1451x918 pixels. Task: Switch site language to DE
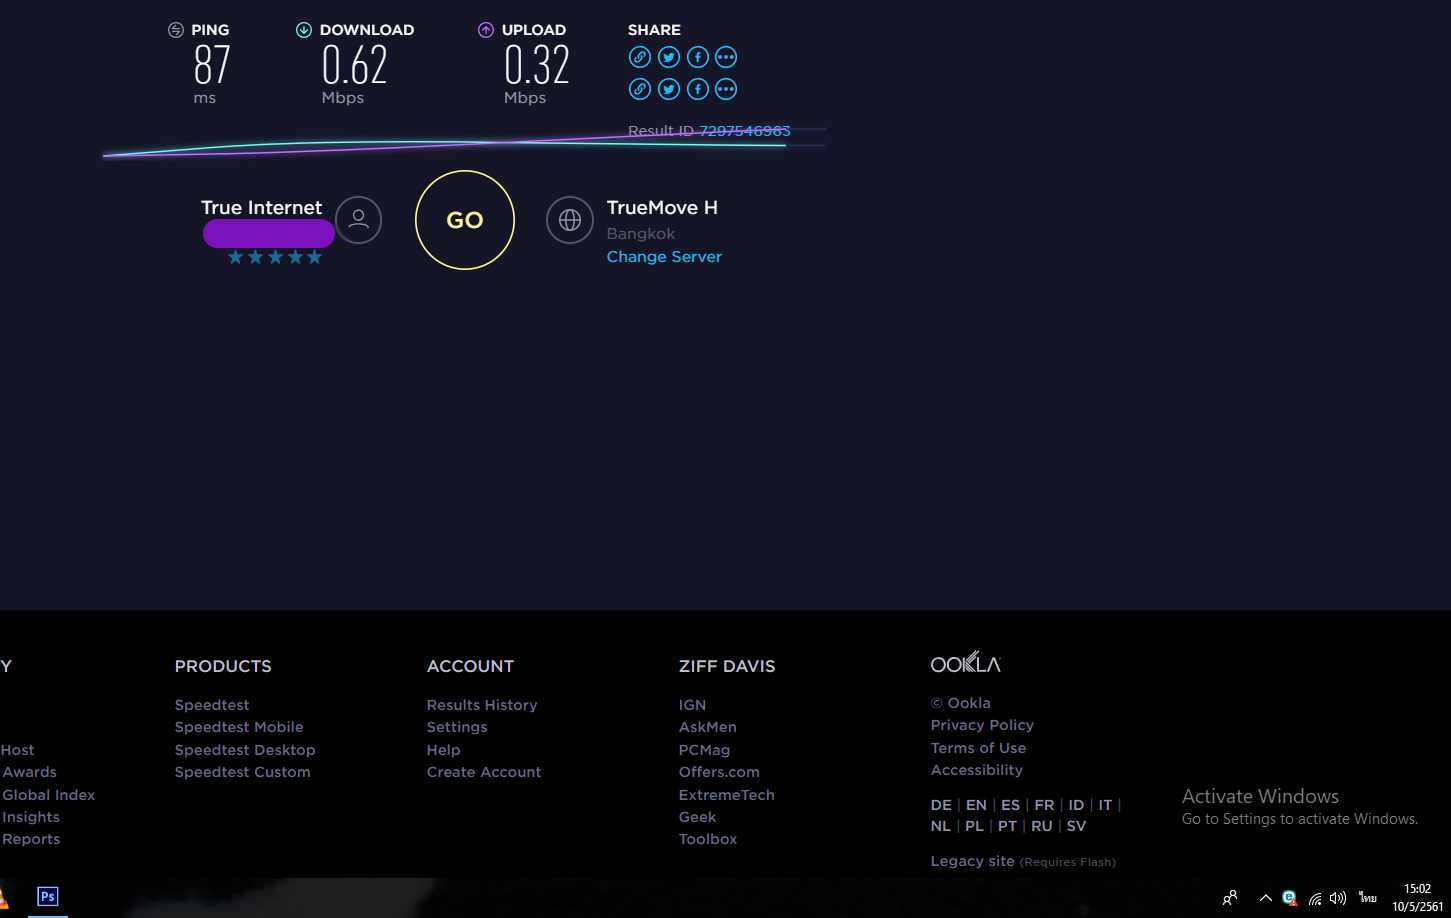pos(941,805)
